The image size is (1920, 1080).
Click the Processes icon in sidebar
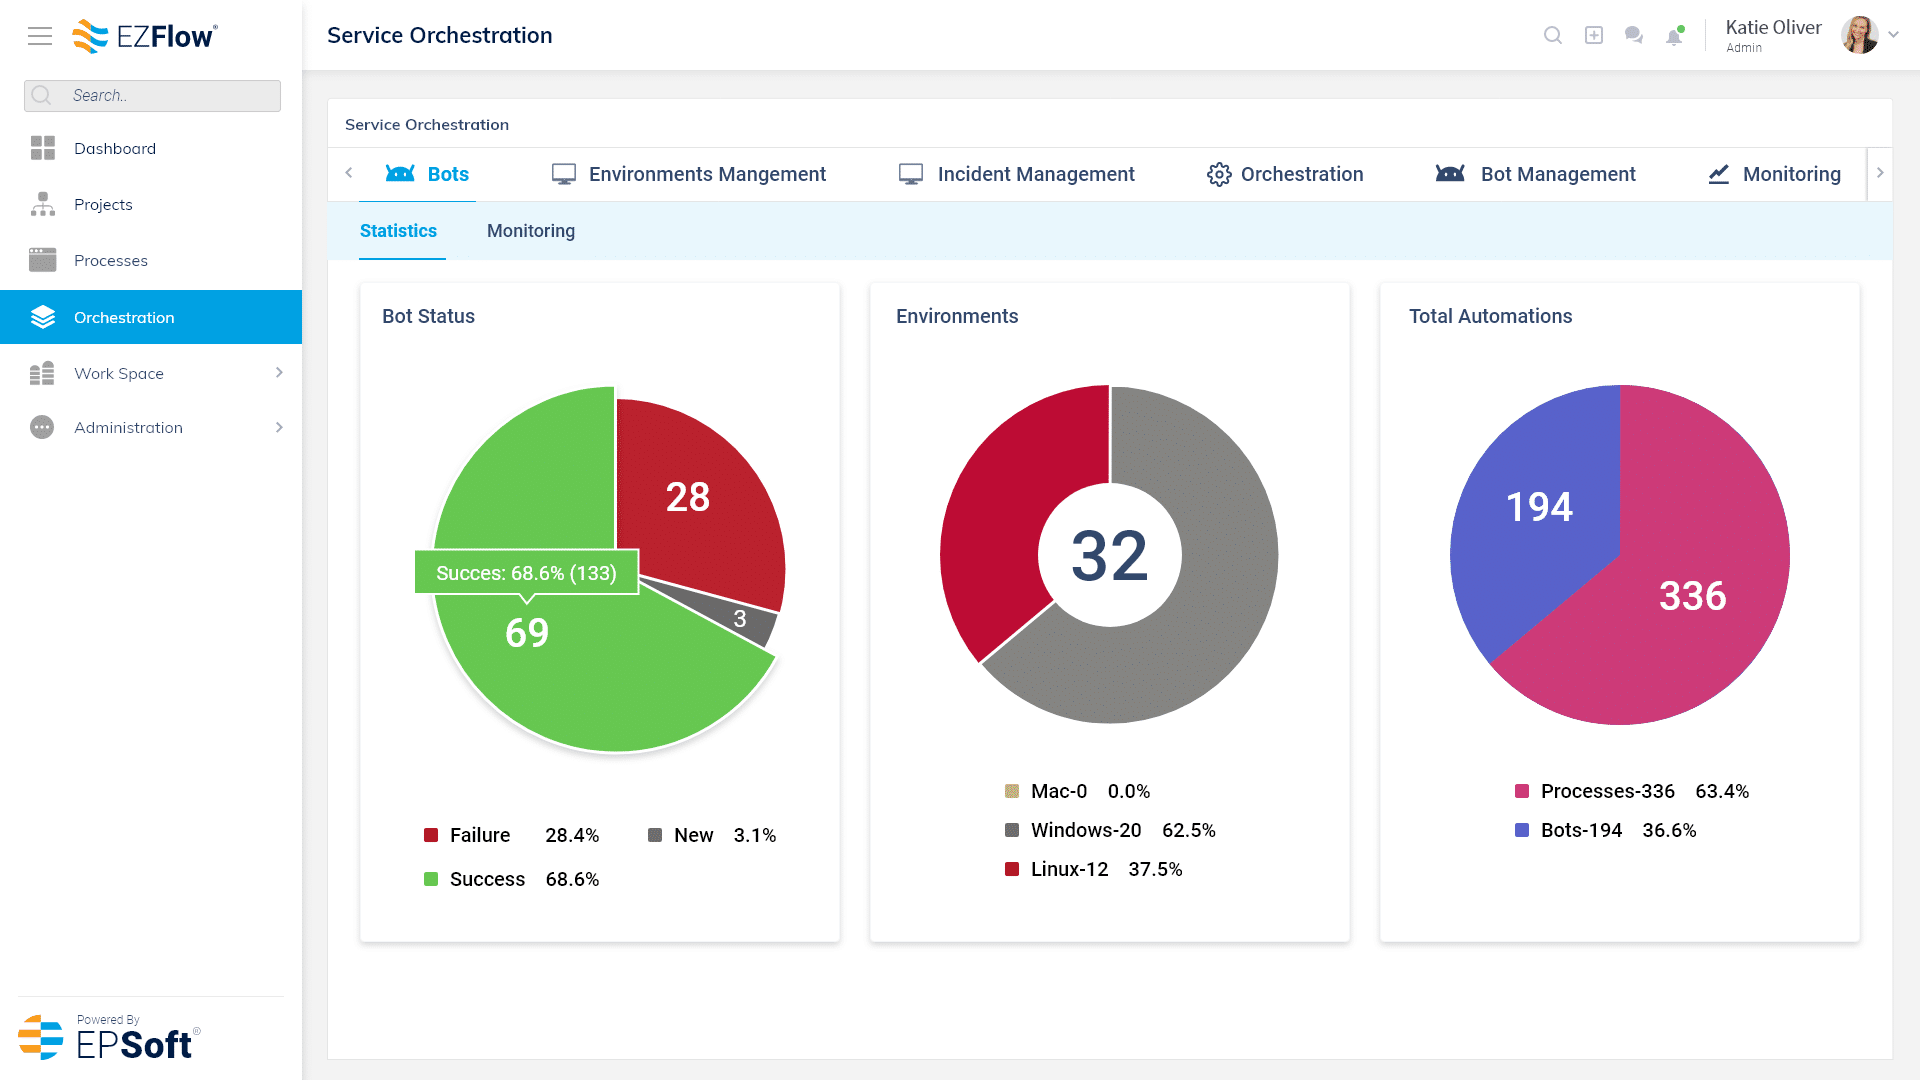(x=42, y=260)
